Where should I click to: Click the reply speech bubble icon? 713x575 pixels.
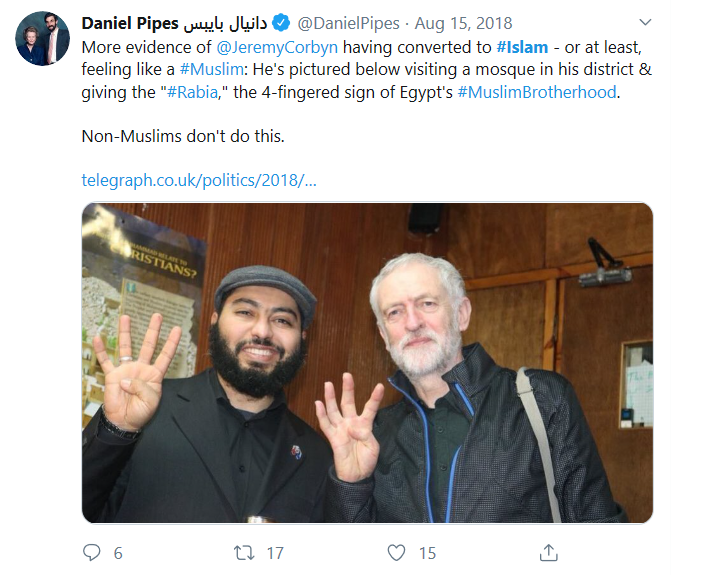point(91,552)
